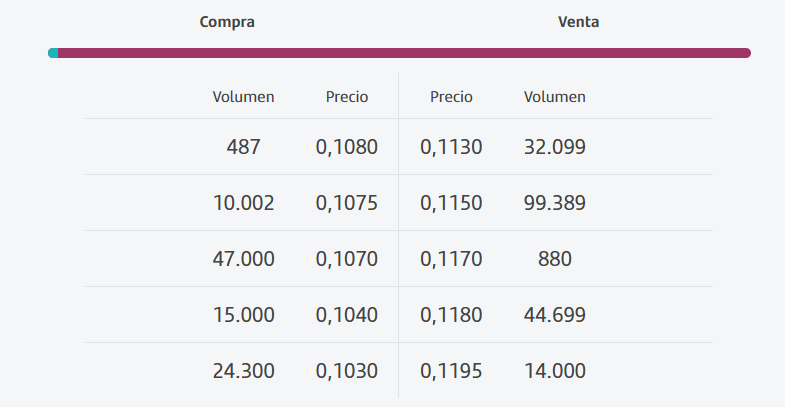Click the Compra heading label
This screenshot has height=407, width=785.
click(x=227, y=21)
